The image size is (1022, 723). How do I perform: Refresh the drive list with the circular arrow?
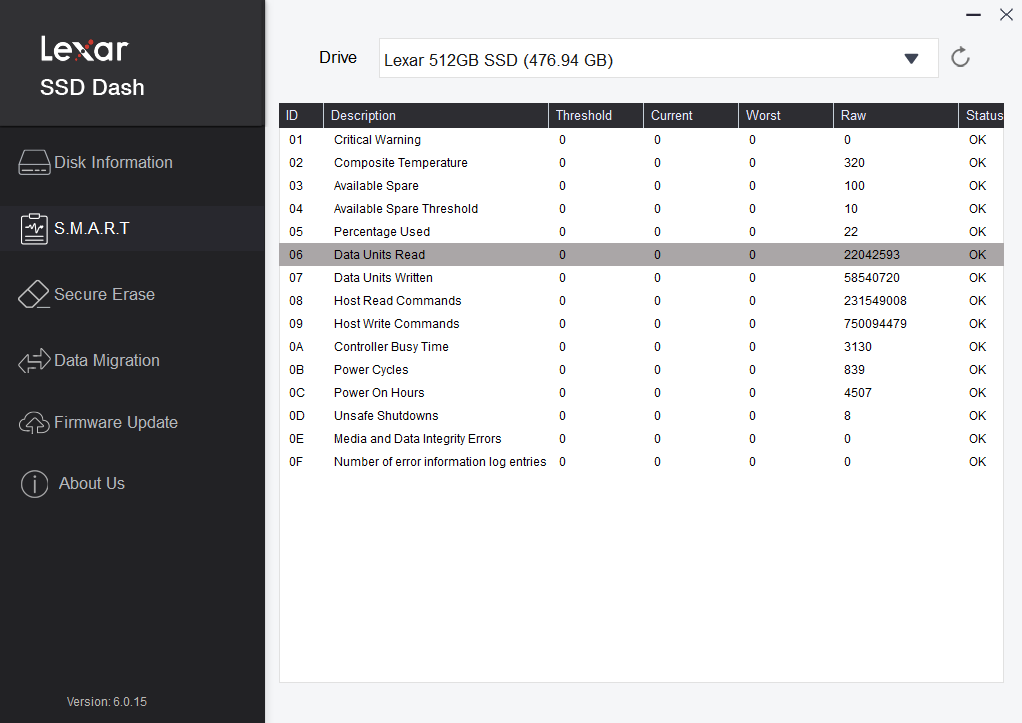960,57
